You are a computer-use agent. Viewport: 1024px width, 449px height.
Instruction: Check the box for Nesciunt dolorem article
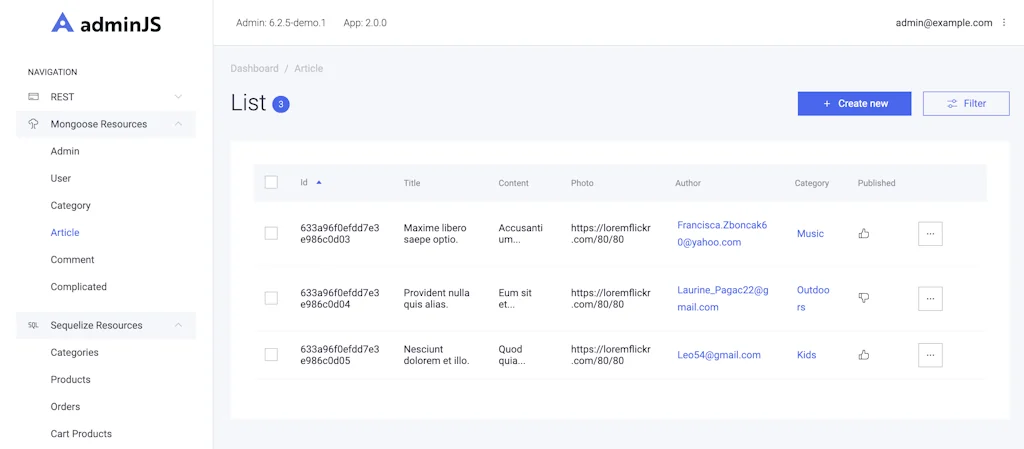(271, 355)
